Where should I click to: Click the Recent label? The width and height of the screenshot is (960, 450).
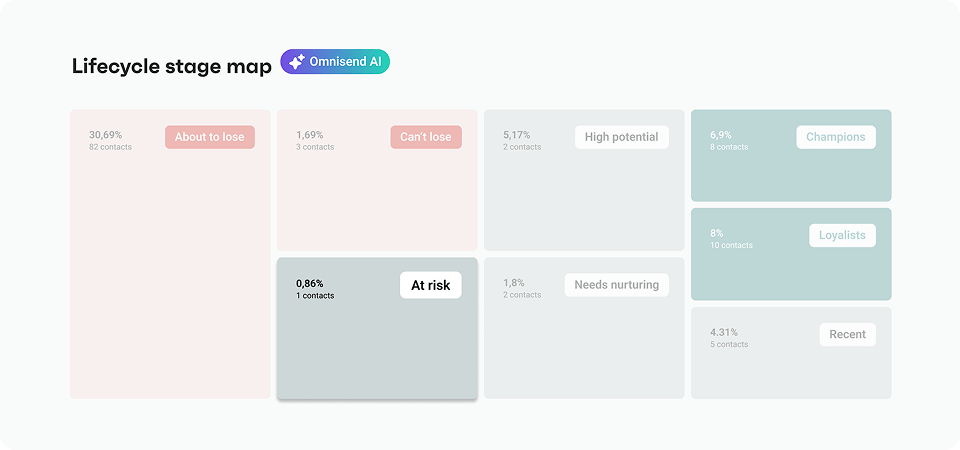847,334
